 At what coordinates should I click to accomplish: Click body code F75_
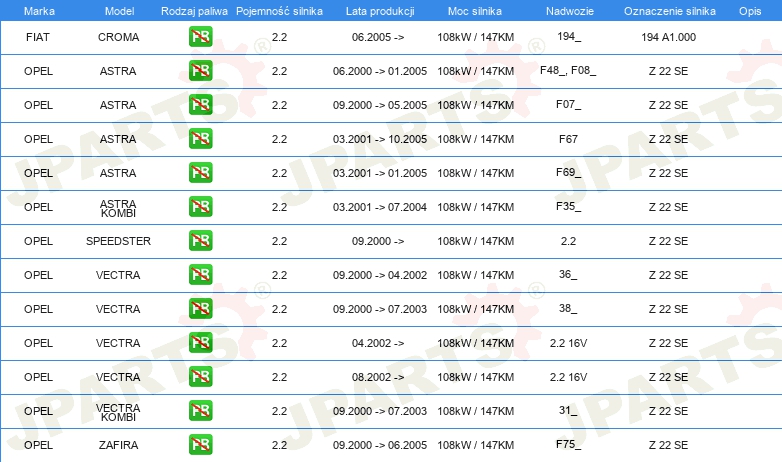[569, 444]
